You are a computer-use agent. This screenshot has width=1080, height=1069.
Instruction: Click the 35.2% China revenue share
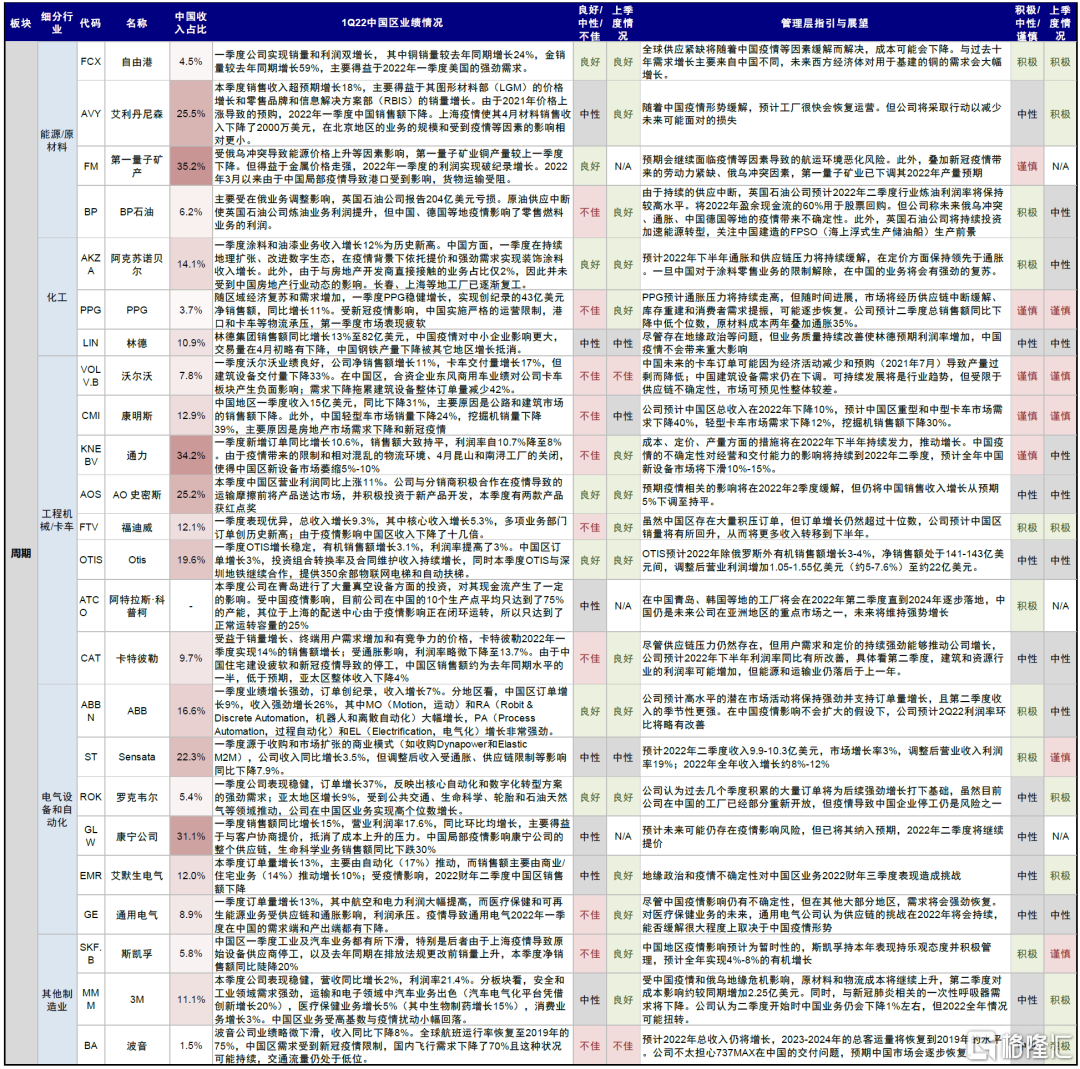tap(191, 166)
